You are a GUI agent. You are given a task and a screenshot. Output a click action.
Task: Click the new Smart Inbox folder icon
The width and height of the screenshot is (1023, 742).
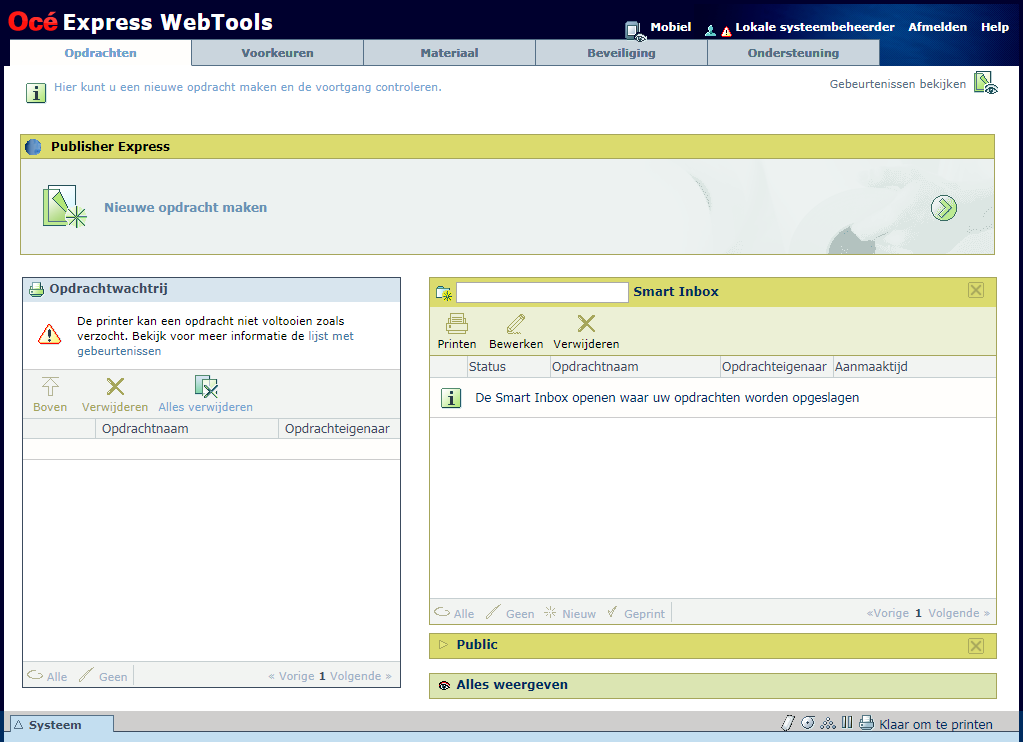point(444,293)
